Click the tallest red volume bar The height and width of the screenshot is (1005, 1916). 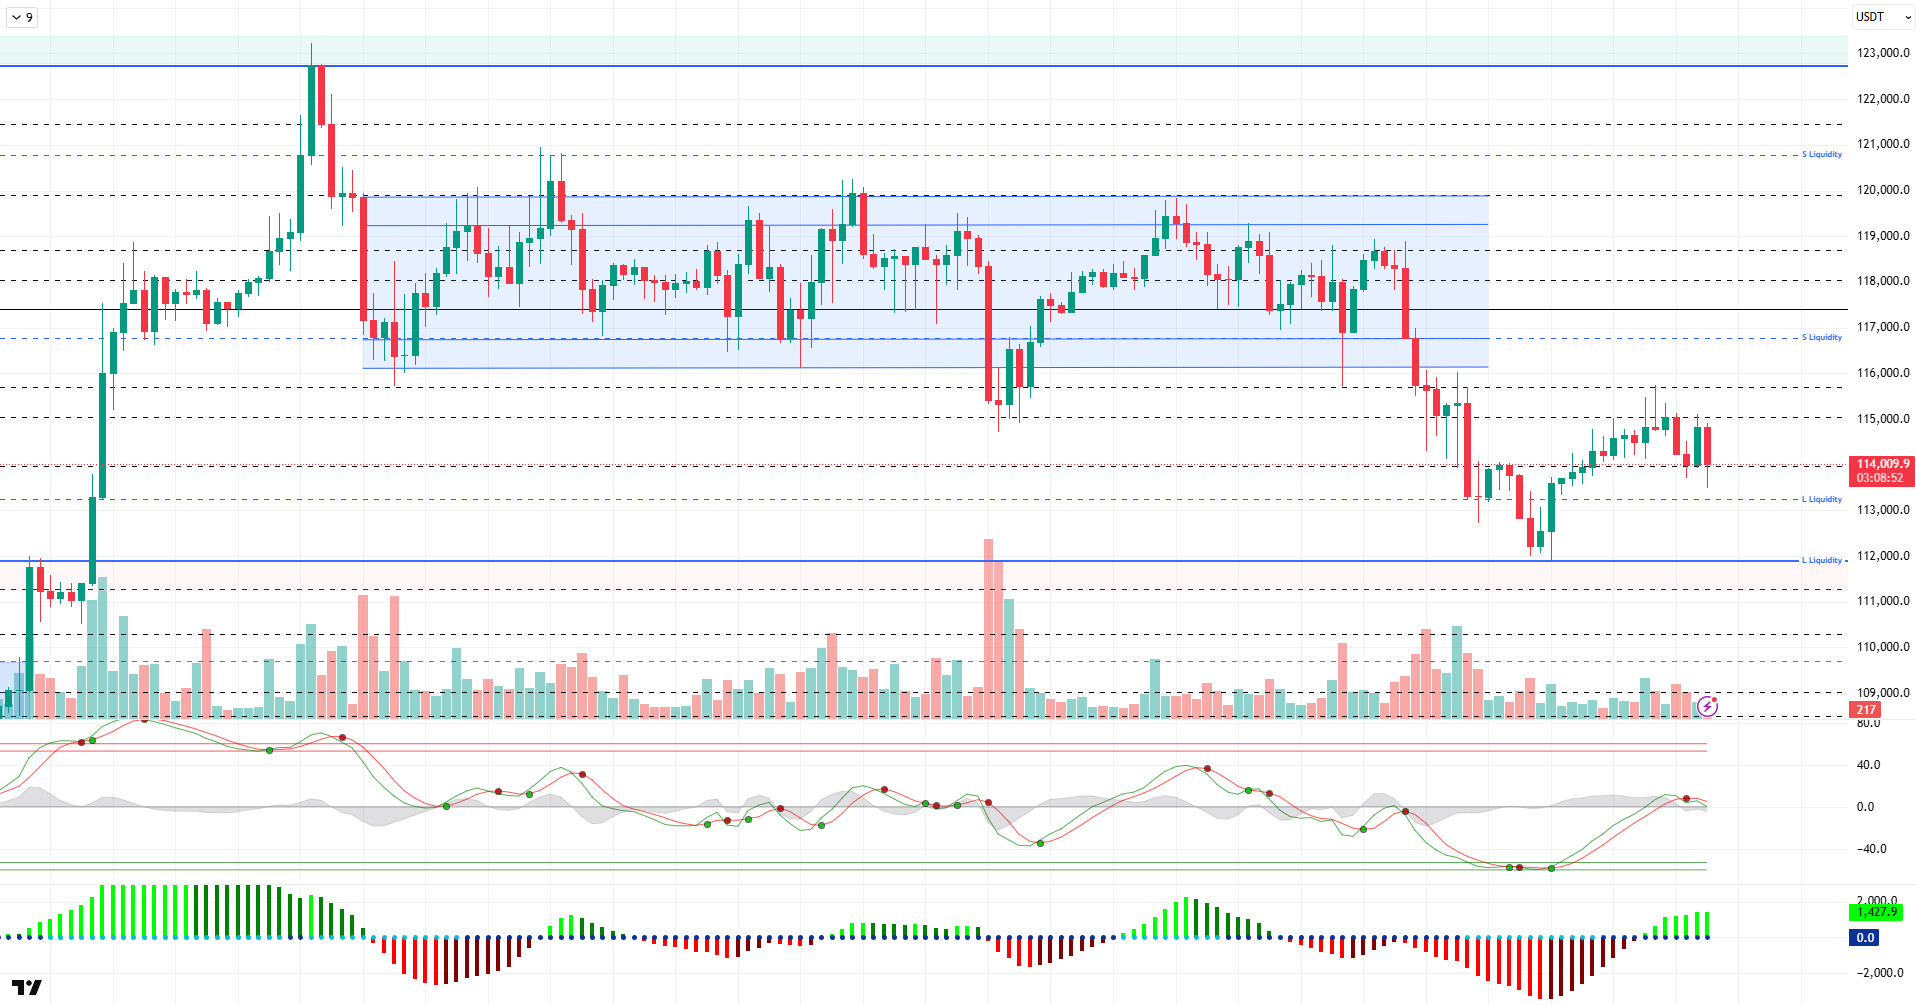click(x=988, y=628)
